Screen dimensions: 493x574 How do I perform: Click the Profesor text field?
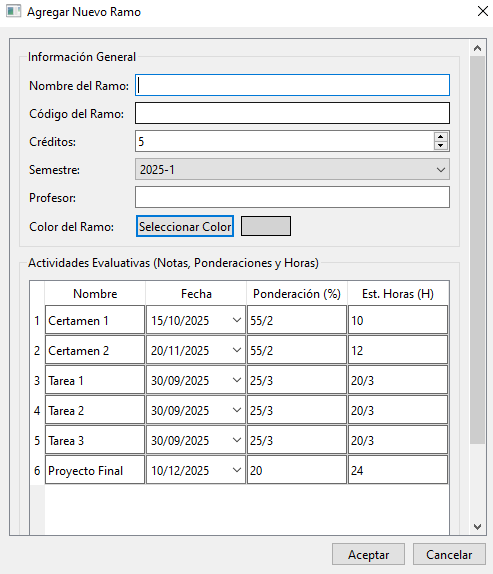292,197
